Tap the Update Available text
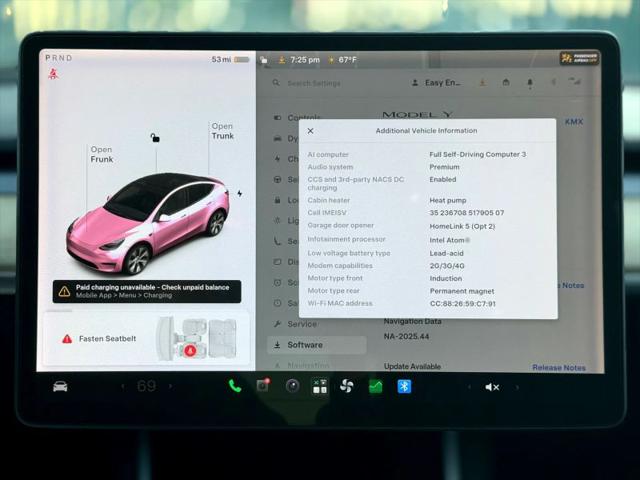 pos(412,367)
